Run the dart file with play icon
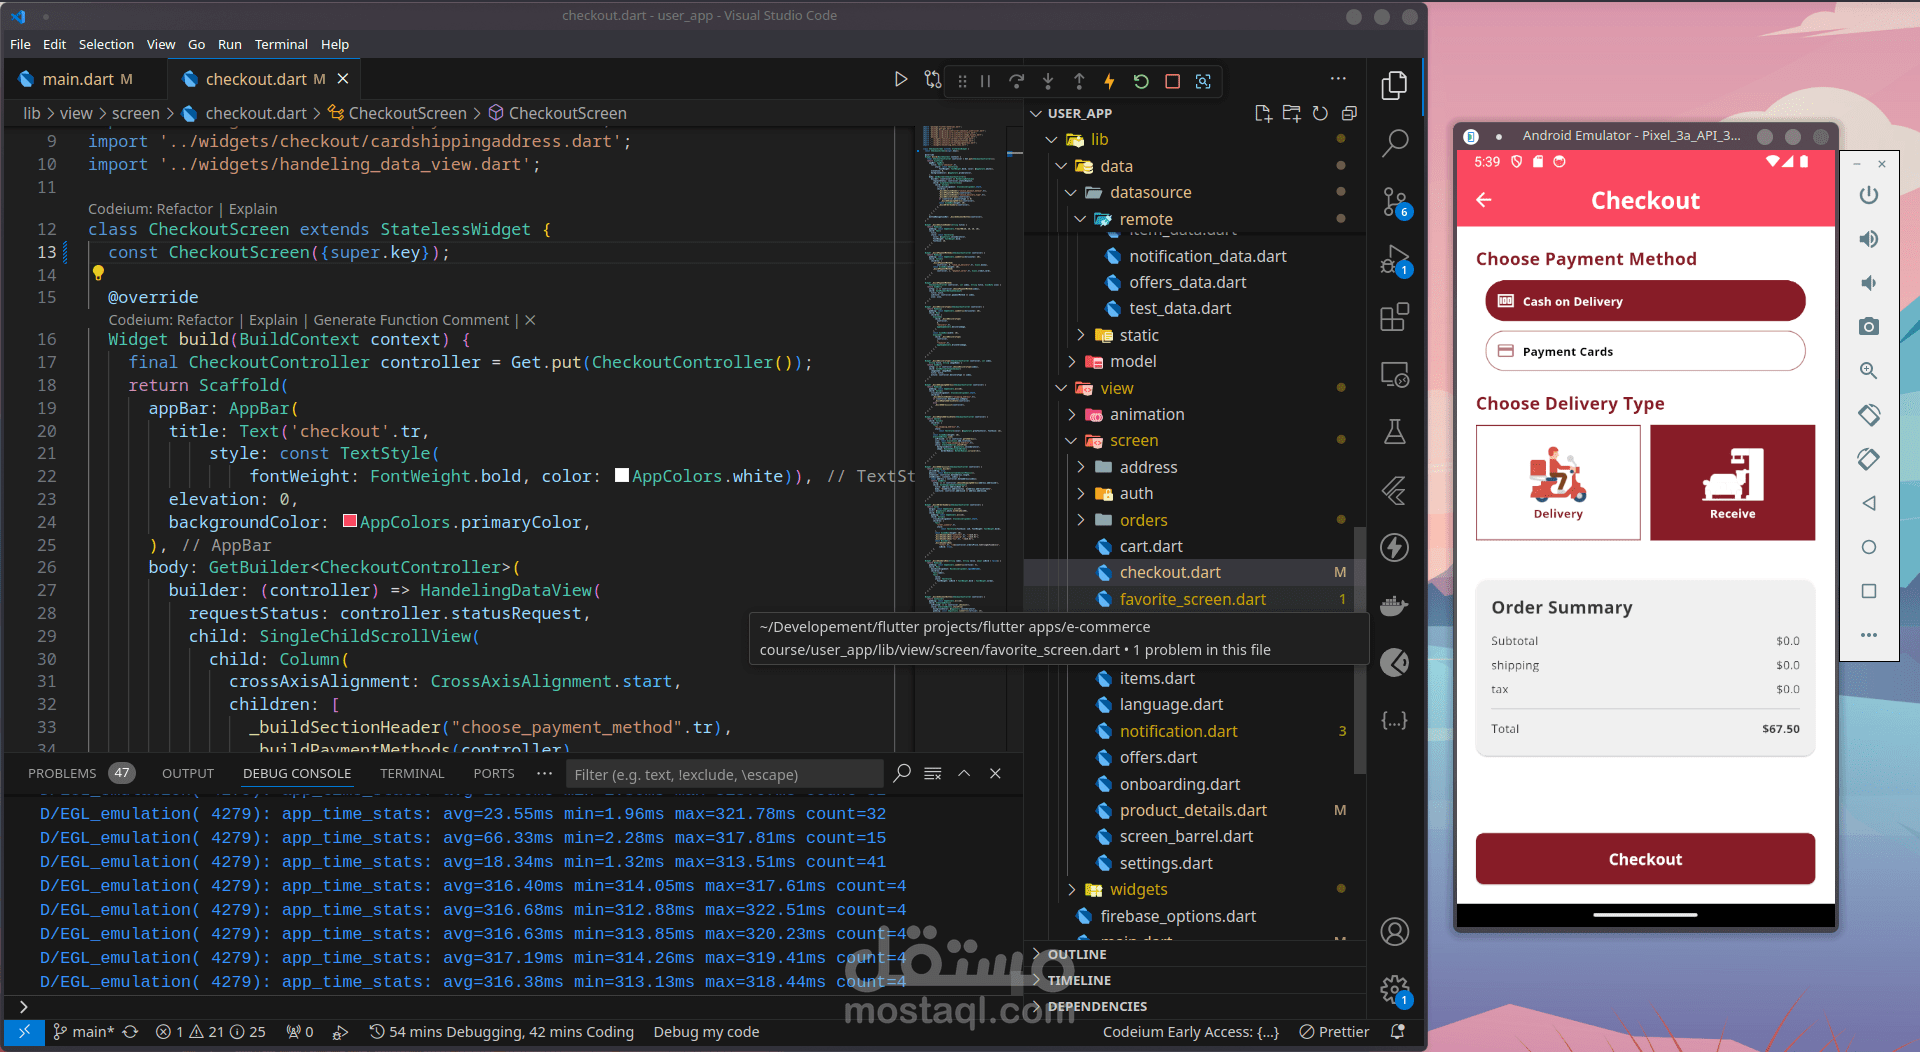Screen dimensions: 1920x1052 (x=901, y=79)
